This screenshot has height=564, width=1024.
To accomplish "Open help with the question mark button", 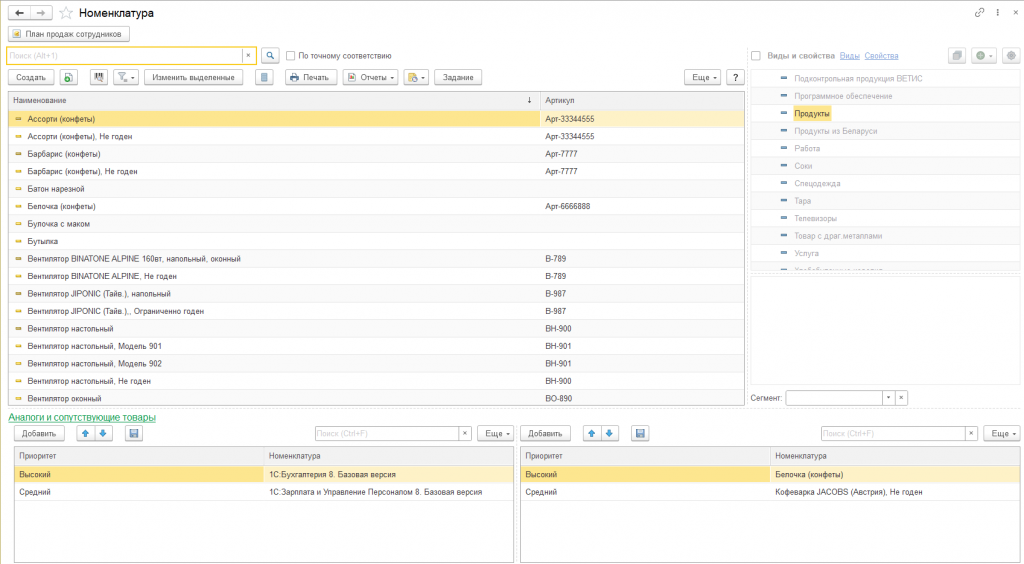I will point(735,77).
